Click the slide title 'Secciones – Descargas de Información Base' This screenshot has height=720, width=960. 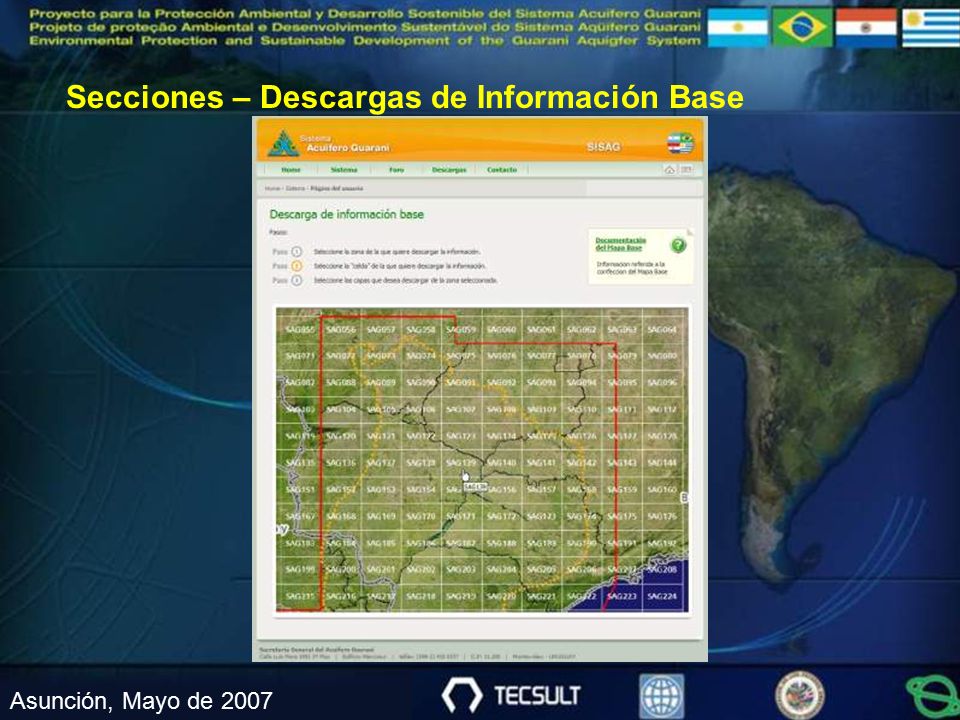coord(405,97)
